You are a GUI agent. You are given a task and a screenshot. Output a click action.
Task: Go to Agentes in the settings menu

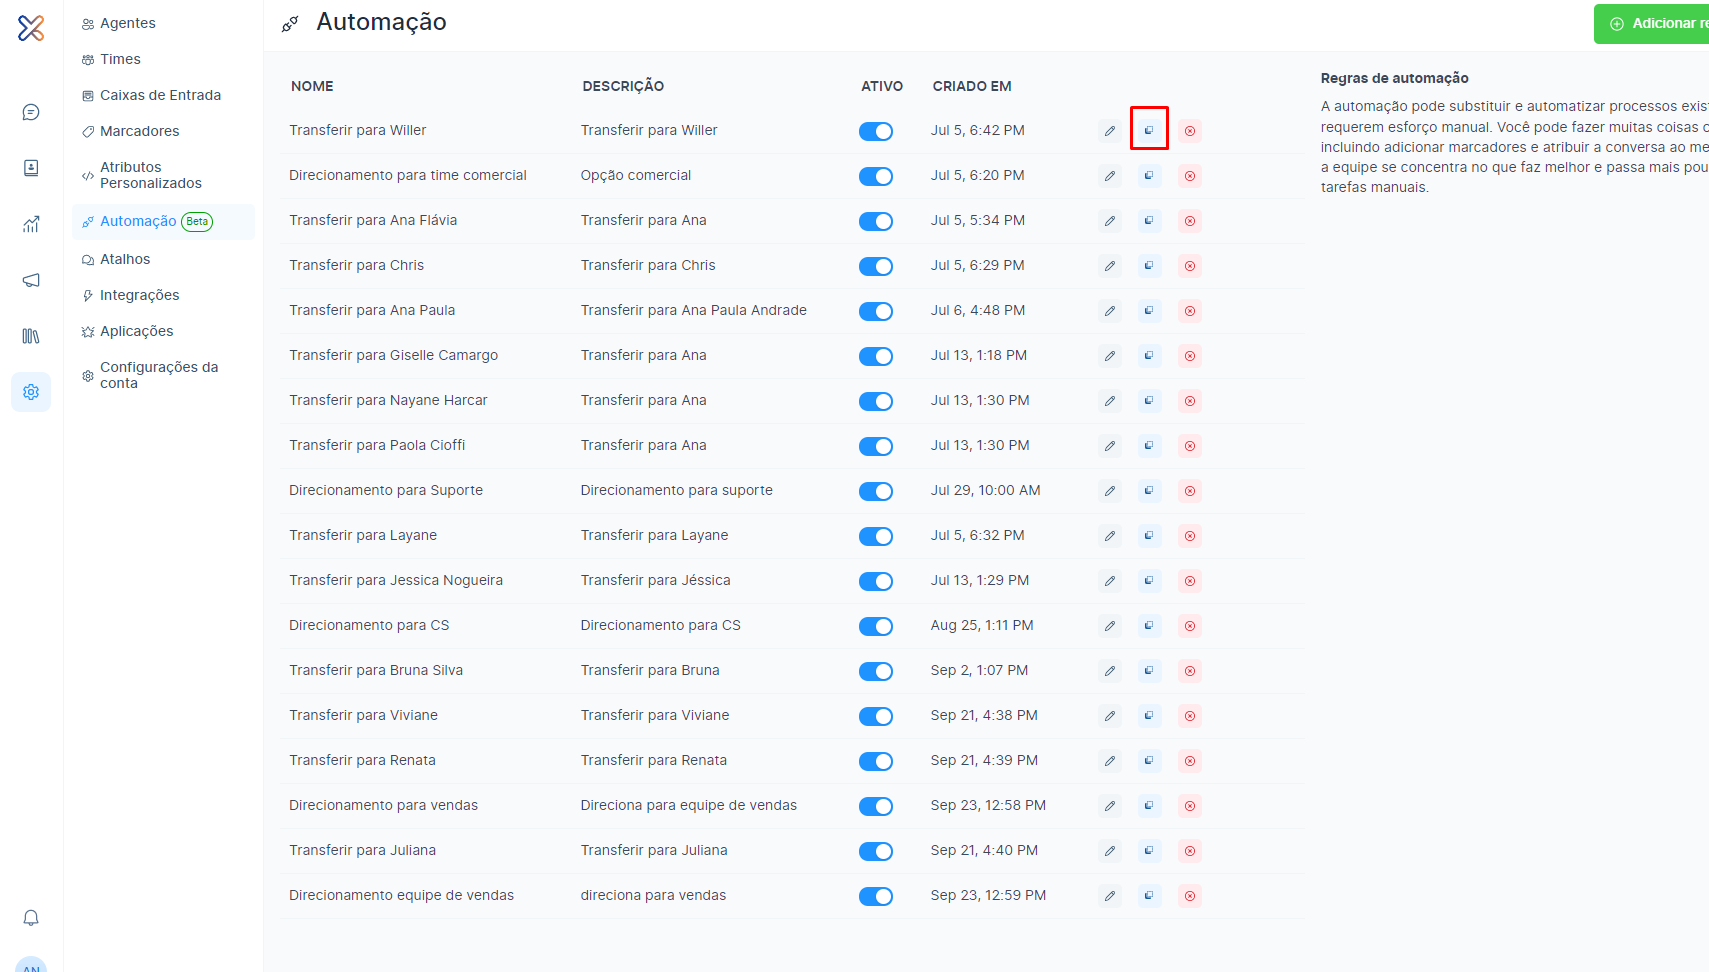[x=127, y=23]
